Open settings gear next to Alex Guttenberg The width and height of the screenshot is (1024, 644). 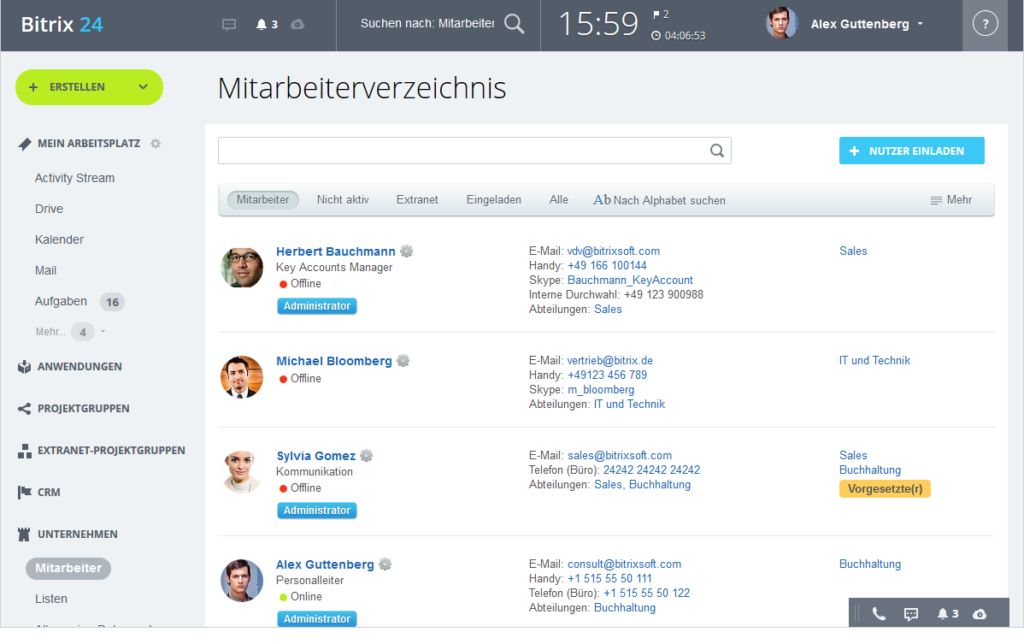pyautogui.click(x=385, y=564)
